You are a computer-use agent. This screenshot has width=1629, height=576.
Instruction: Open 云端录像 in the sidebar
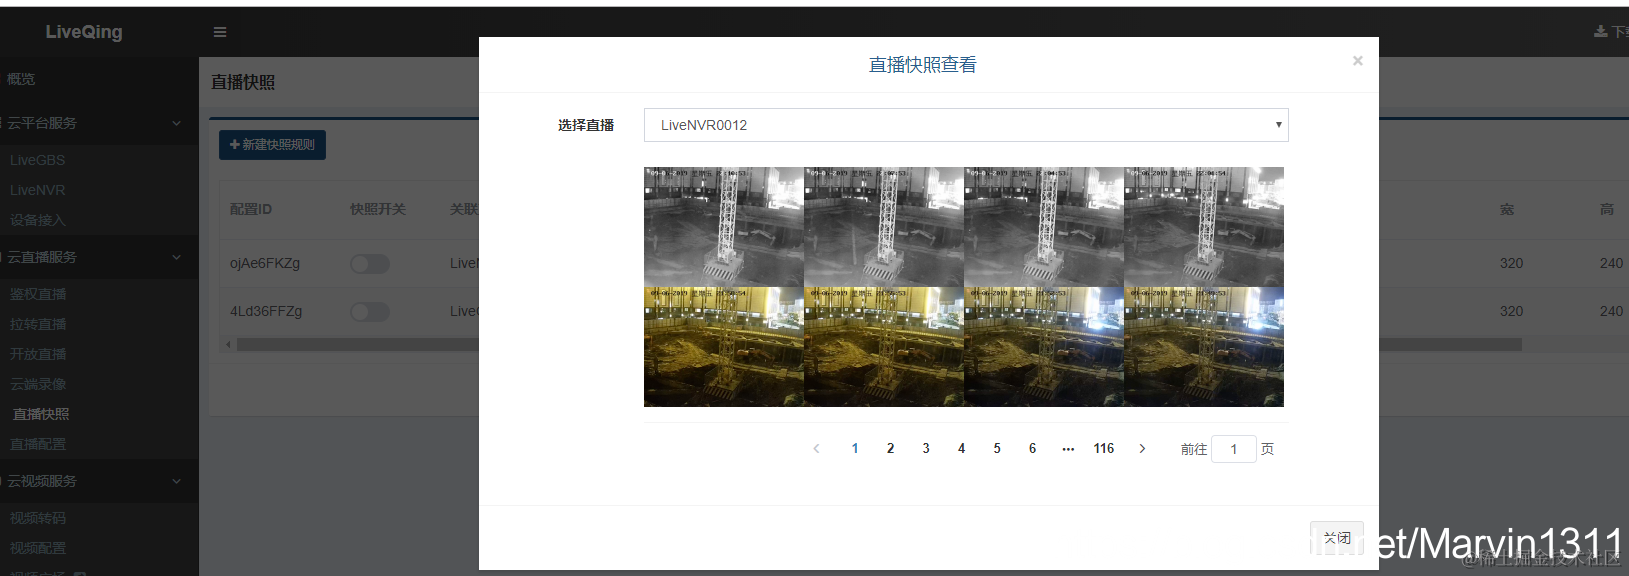[x=38, y=384]
